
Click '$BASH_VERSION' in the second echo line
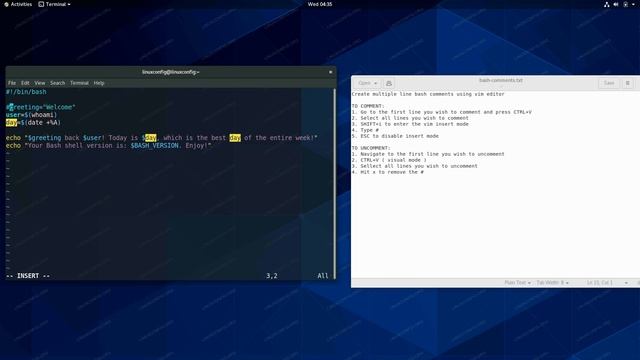pyautogui.click(x=155, y=145)
